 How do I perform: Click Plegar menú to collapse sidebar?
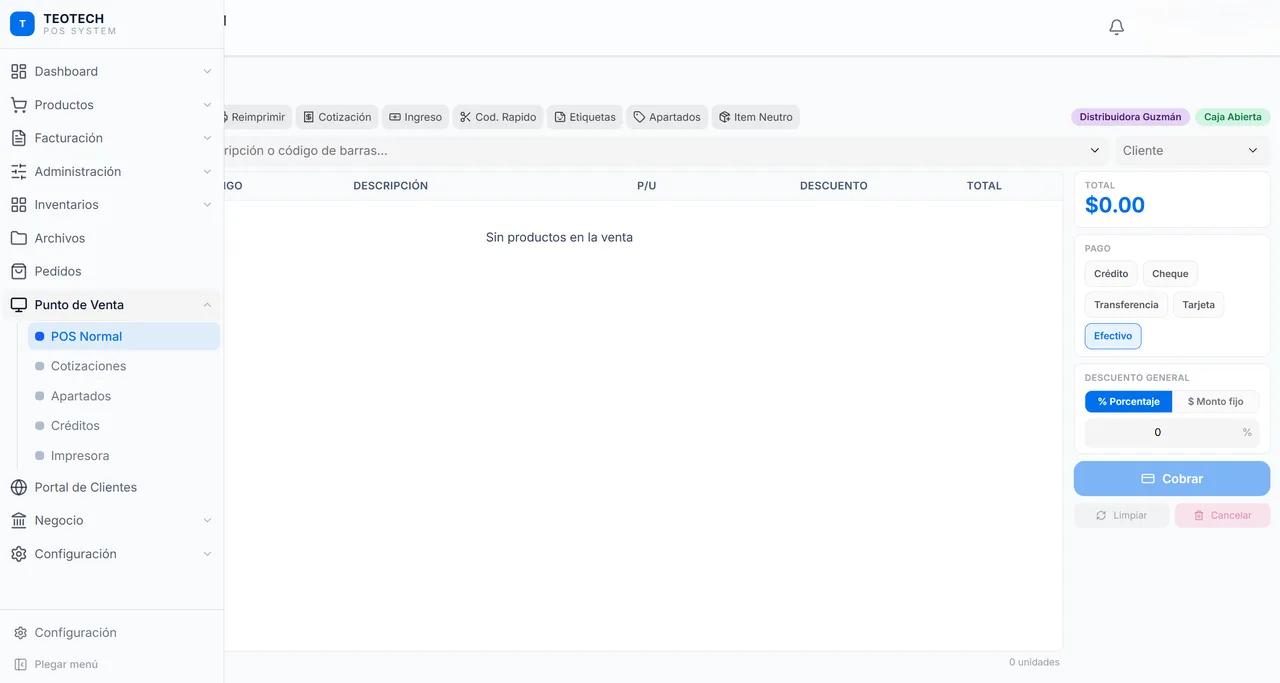(x=66, y=664)
